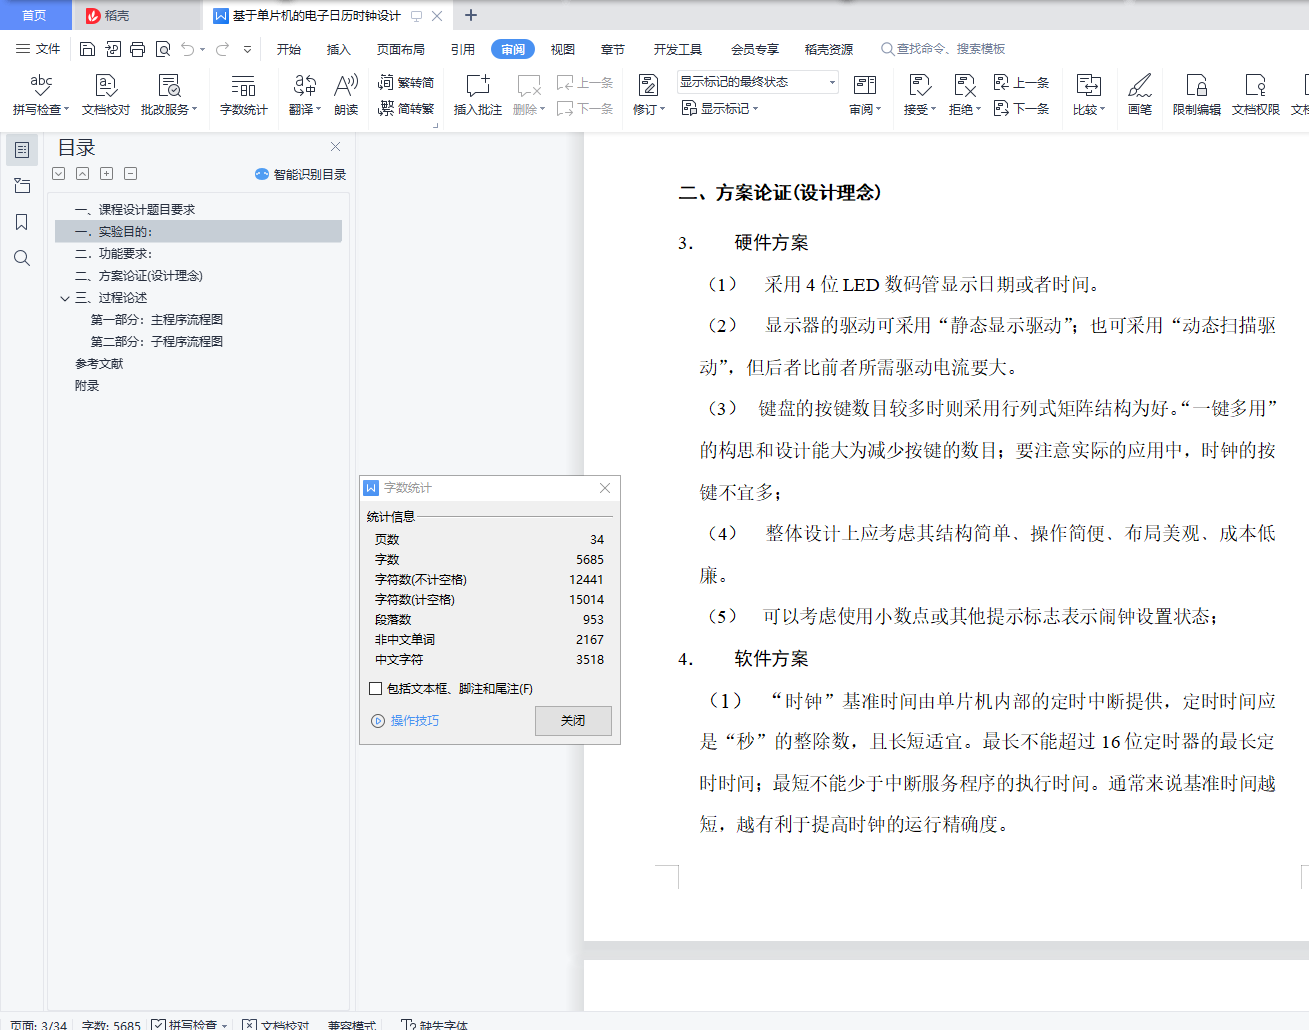The image size is (1309, 1030).
Task: Click 关闭 button in 字数统计 dialog
Action: [573, 721]
